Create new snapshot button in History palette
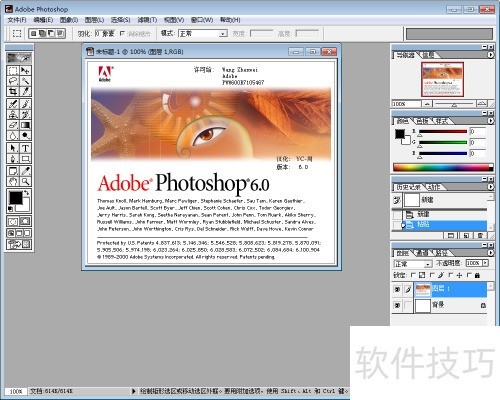 (466, 235)
